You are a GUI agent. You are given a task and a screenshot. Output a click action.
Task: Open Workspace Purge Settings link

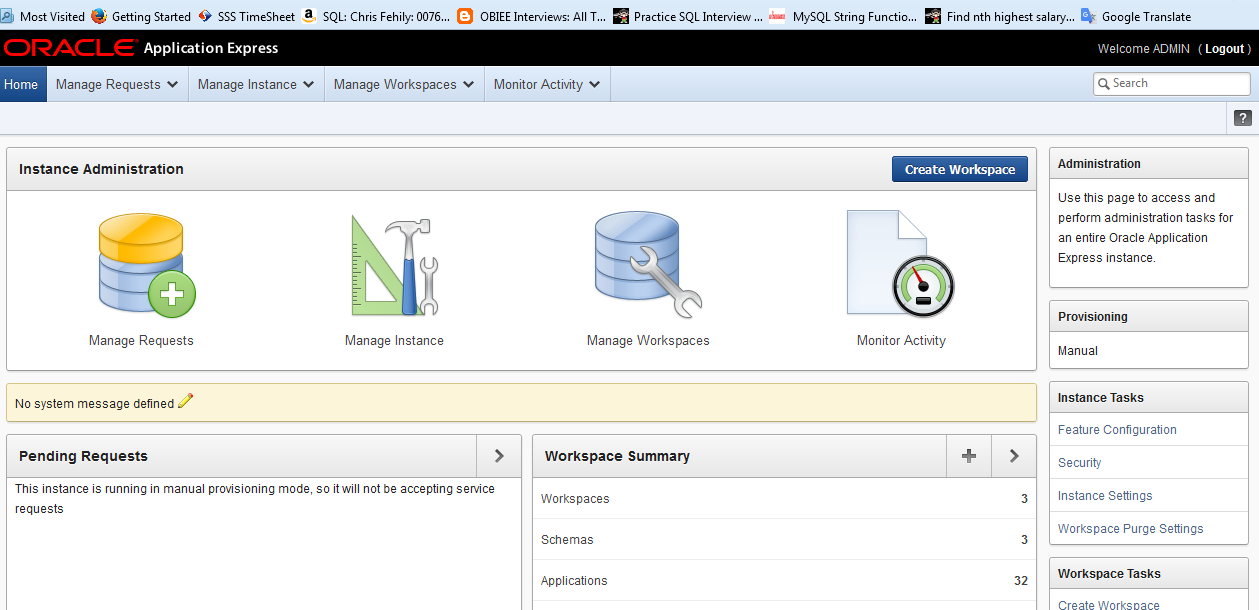pyautogui.click(x=1131, y=529)
